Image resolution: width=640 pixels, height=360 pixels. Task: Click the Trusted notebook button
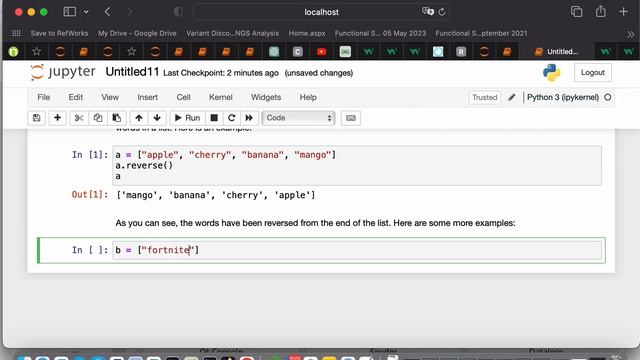(x=484, y=98)
